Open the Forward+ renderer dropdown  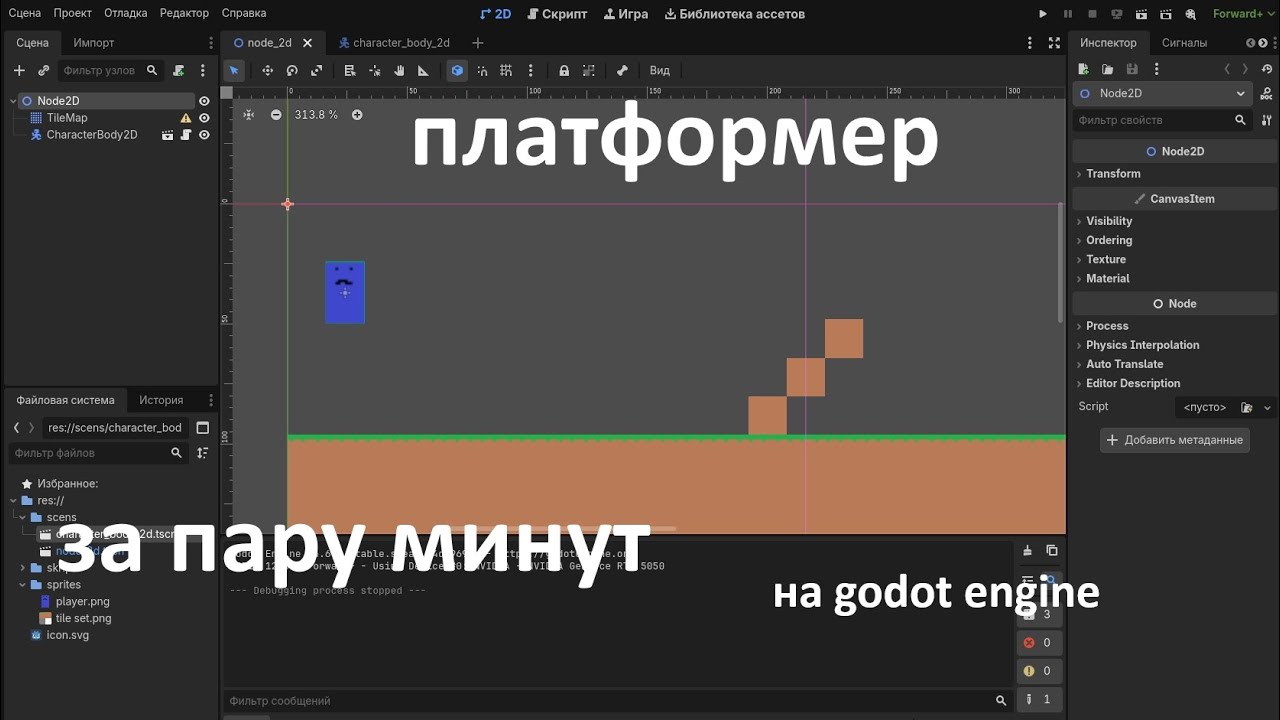coord(1242,14)
